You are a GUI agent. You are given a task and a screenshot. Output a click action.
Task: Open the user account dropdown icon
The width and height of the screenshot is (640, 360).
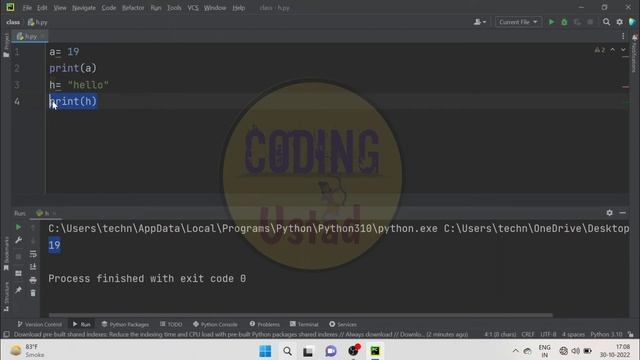click(x=480, y=22)
